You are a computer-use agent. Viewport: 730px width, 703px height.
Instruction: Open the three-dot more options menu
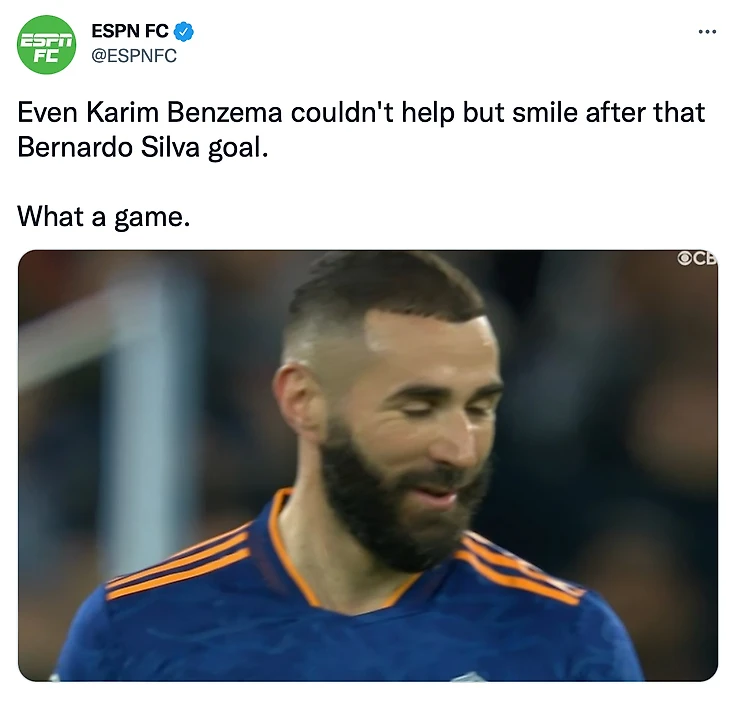click(x=707, y=32)
